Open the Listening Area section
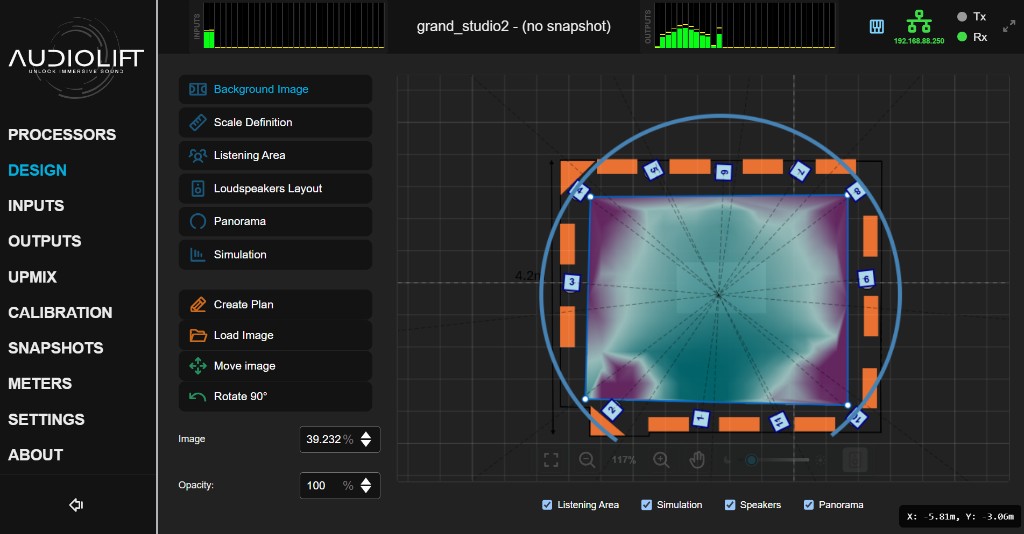The image size is (1024, 534). click(x=275, y=155)
